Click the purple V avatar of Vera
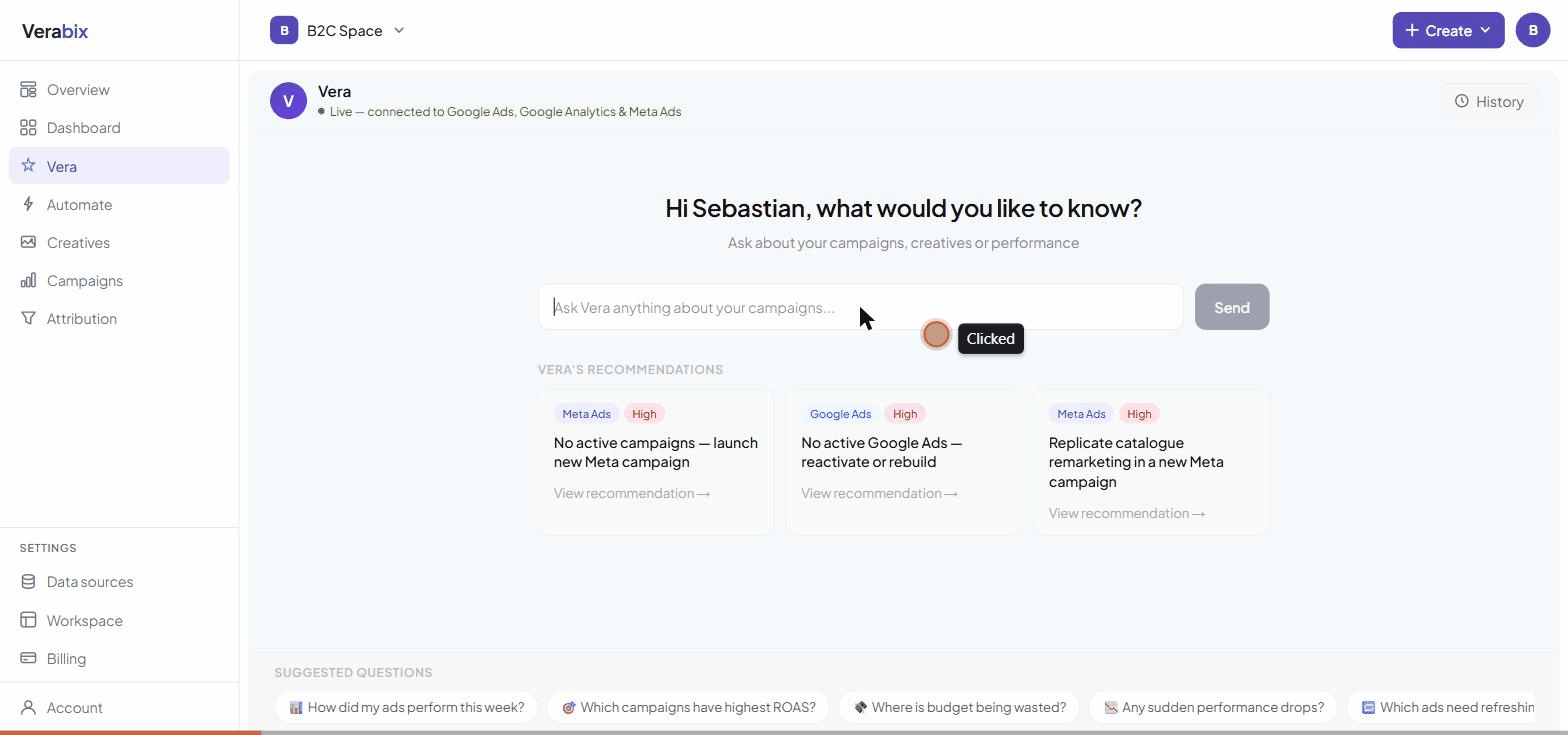The height and width of the screenshot is (735, 1568). click(x=288, y=101)
